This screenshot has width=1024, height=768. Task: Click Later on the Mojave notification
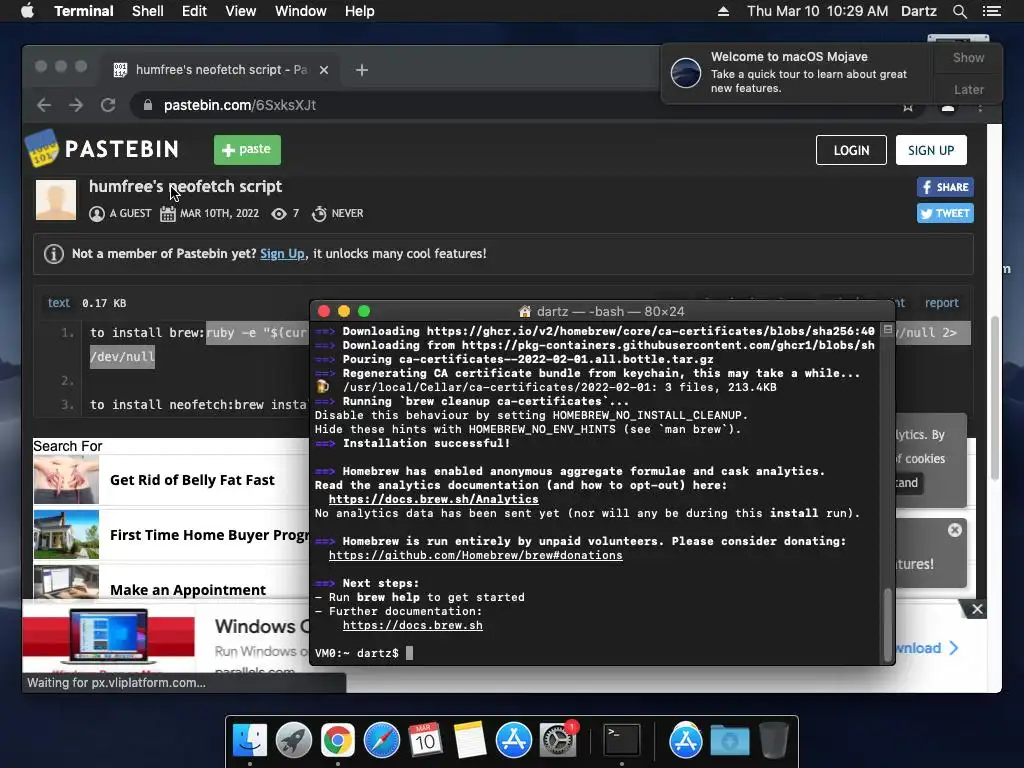click(x=968, y=89)
